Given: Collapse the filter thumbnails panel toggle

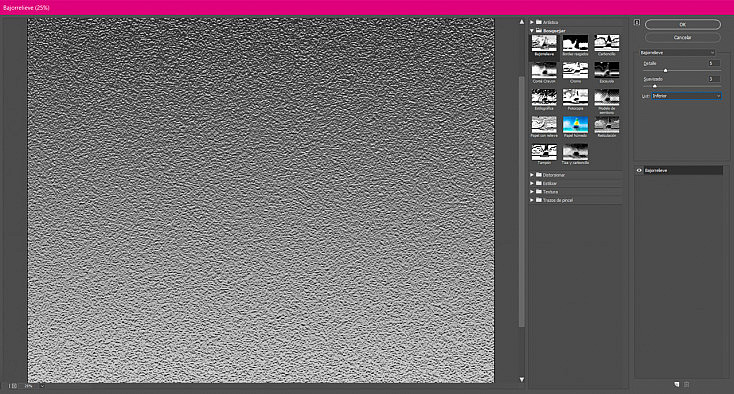Looking at the screenshot, I should tap(637, 22).
